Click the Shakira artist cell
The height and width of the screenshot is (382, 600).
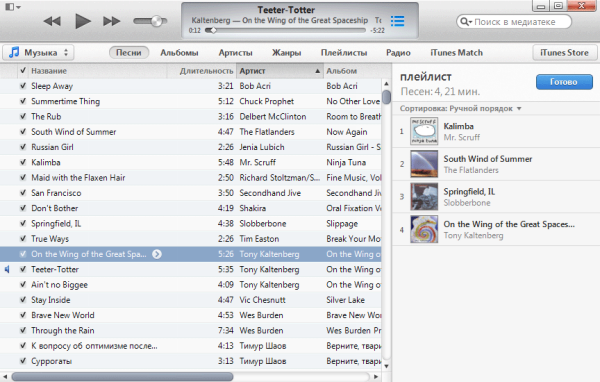point(253,208)
